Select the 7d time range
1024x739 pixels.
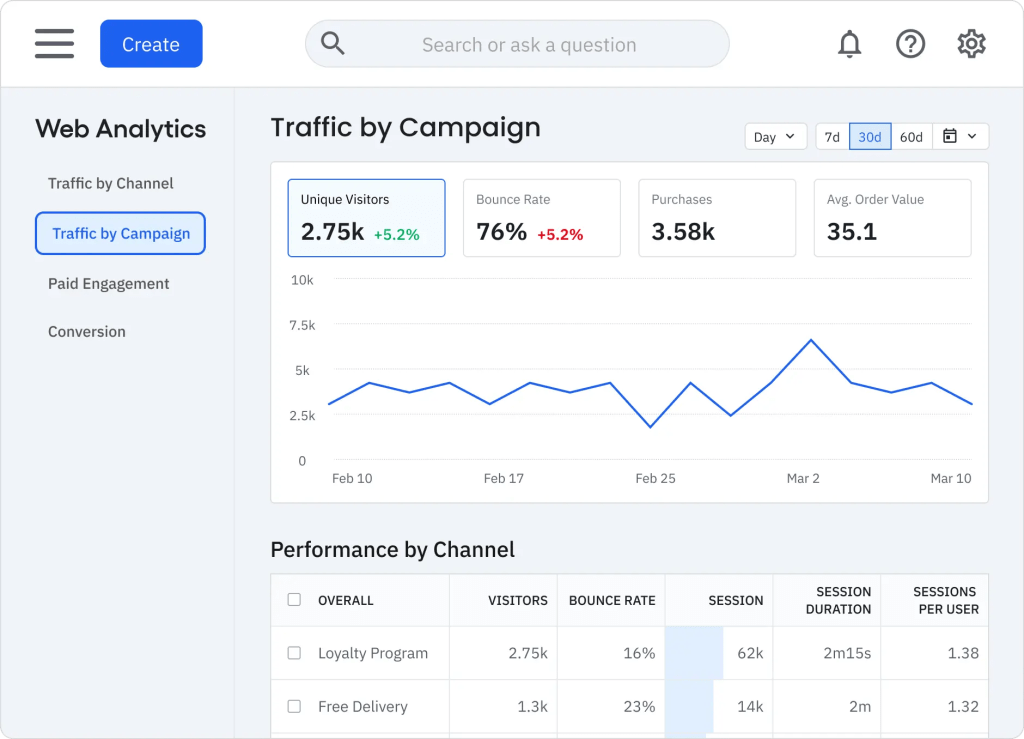pos(832,136)
